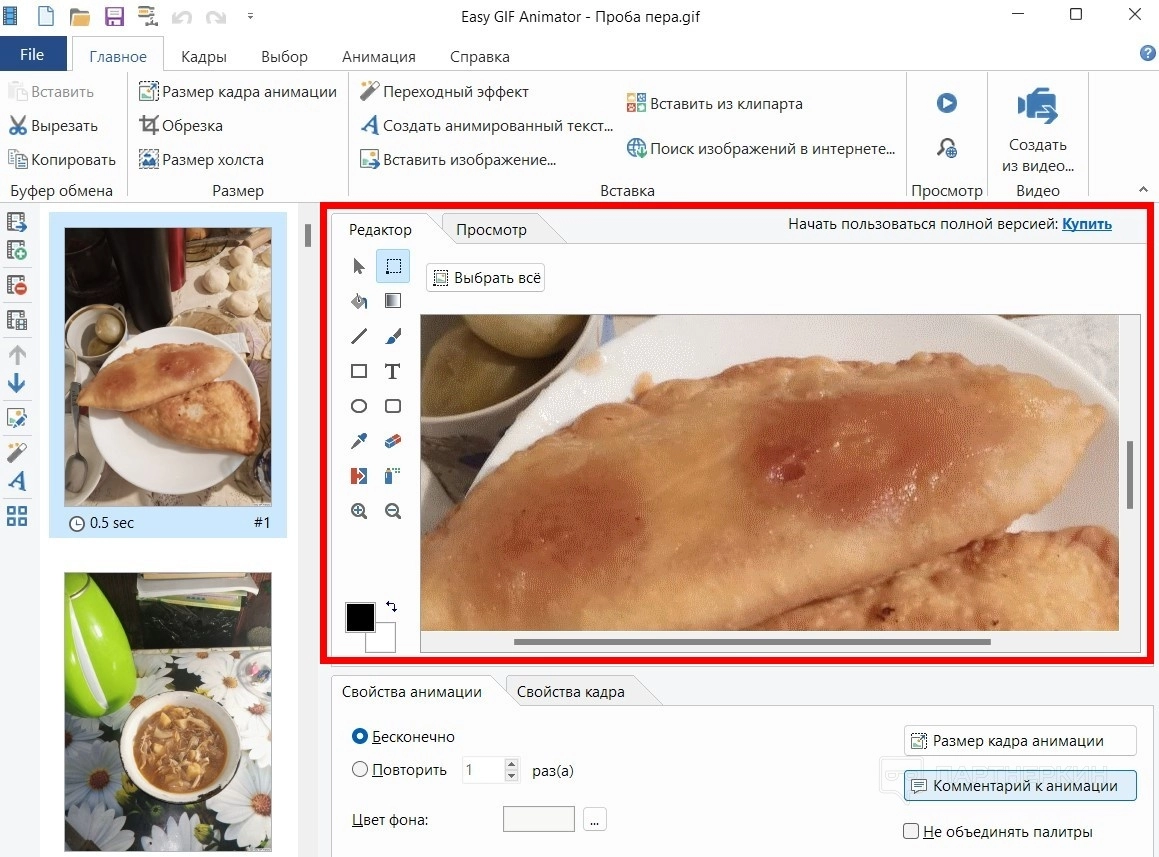Click the animated text A sidebar icon
Screen dimensions: 1159x857
pyautogui.click(x=17, y=481)
